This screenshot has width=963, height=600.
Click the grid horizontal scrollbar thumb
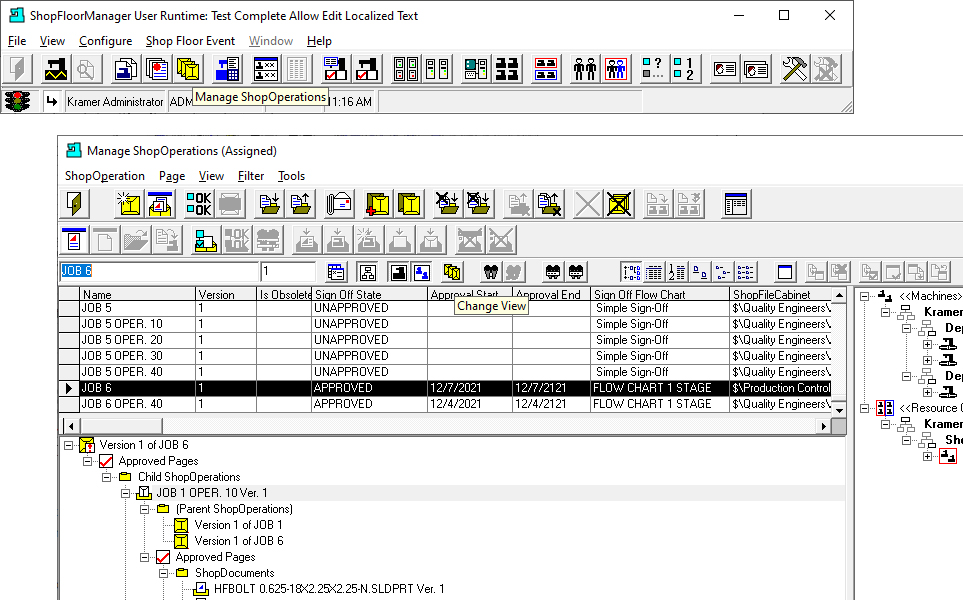[x=121, y=426]
